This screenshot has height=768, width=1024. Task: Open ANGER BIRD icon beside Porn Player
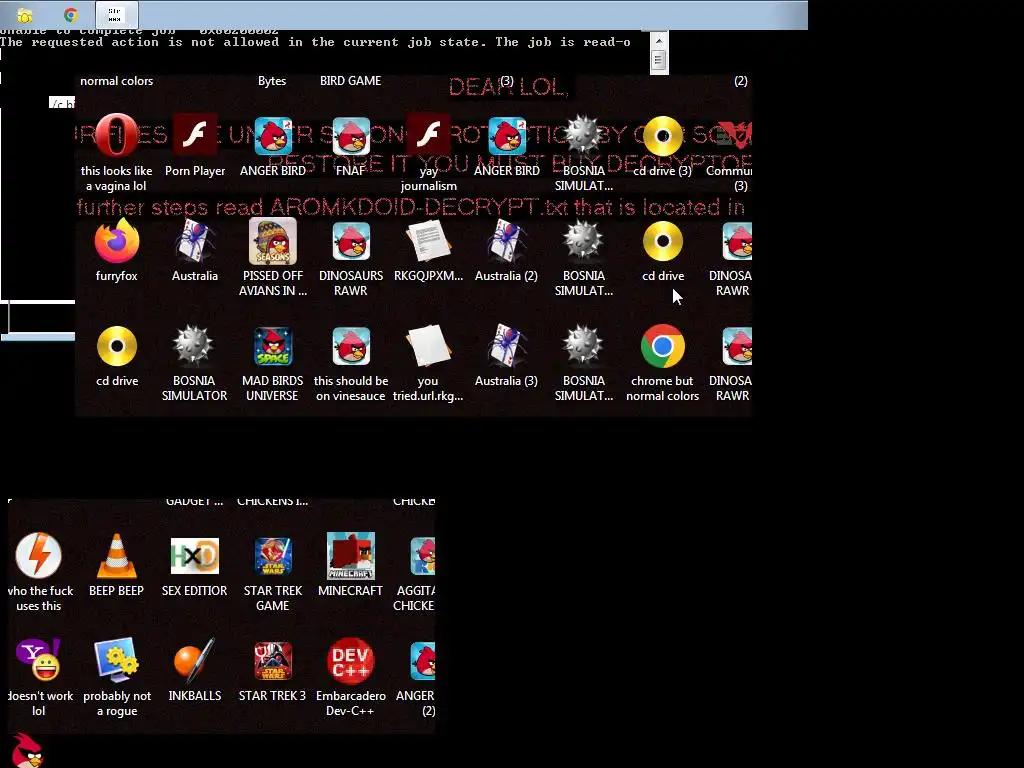click(x=273, y=135)
